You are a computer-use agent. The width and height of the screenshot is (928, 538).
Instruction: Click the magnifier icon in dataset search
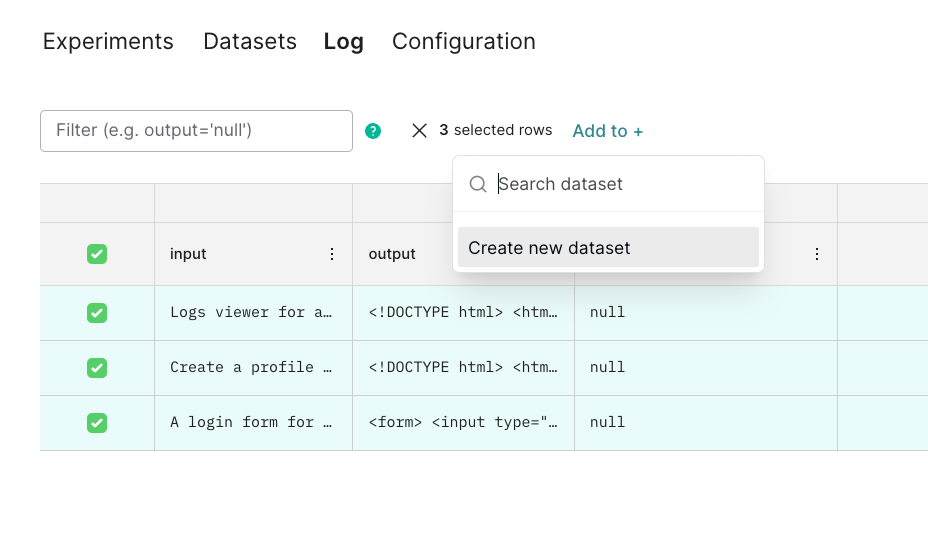(x=478, y=184)
